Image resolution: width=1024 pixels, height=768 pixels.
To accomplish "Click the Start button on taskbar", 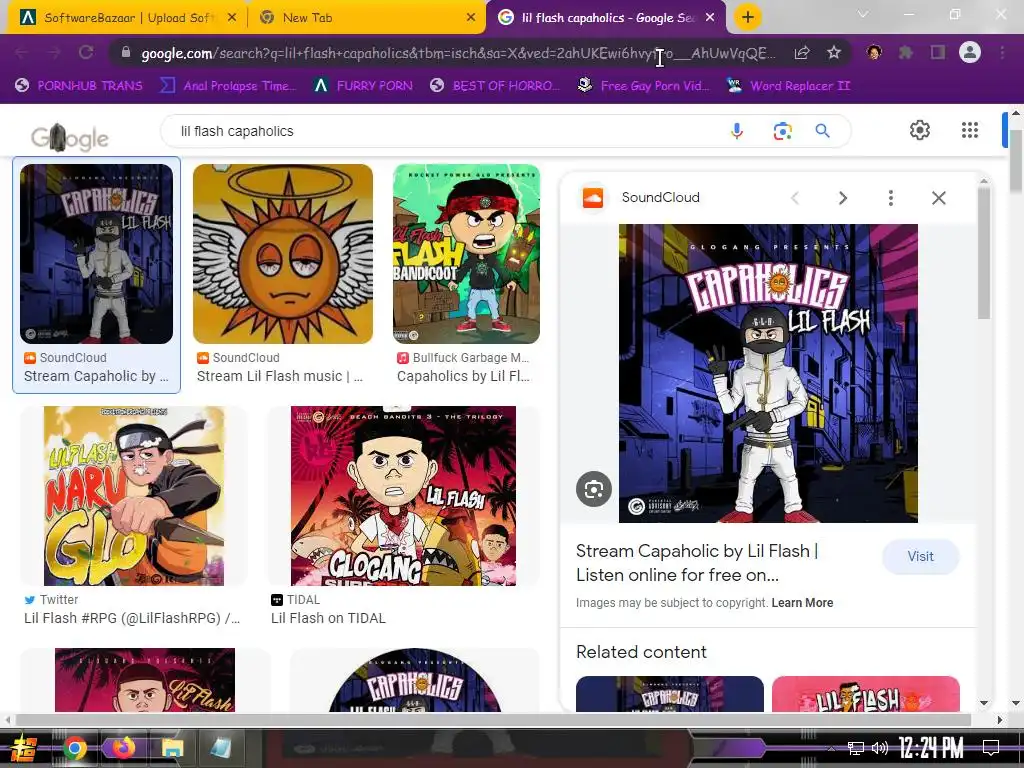I will [22, 748].
